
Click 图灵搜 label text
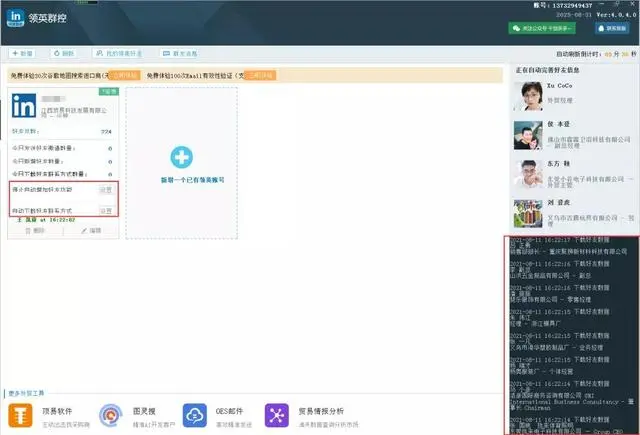pos(144,411)
